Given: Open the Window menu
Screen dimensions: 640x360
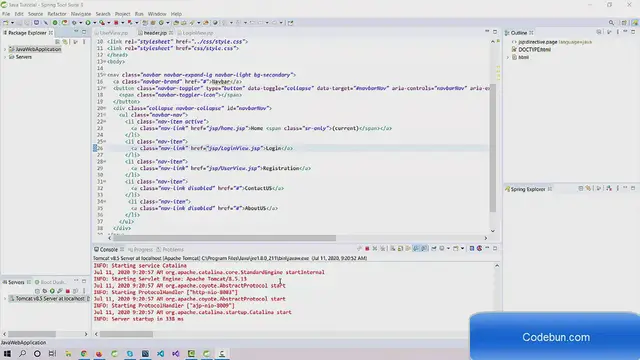Looking at the screenshot, I should (x=157, y=14).
